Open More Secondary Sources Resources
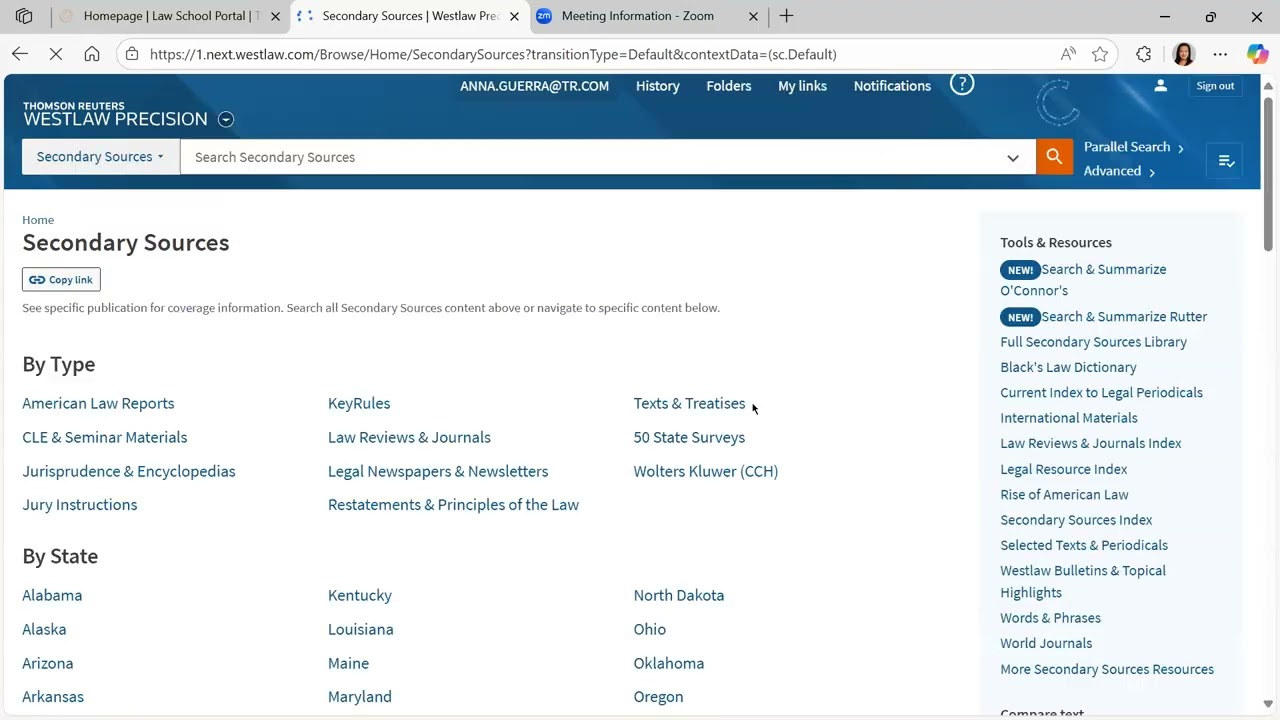This screenshot has height=720, width=1280. coord(1107,669)
